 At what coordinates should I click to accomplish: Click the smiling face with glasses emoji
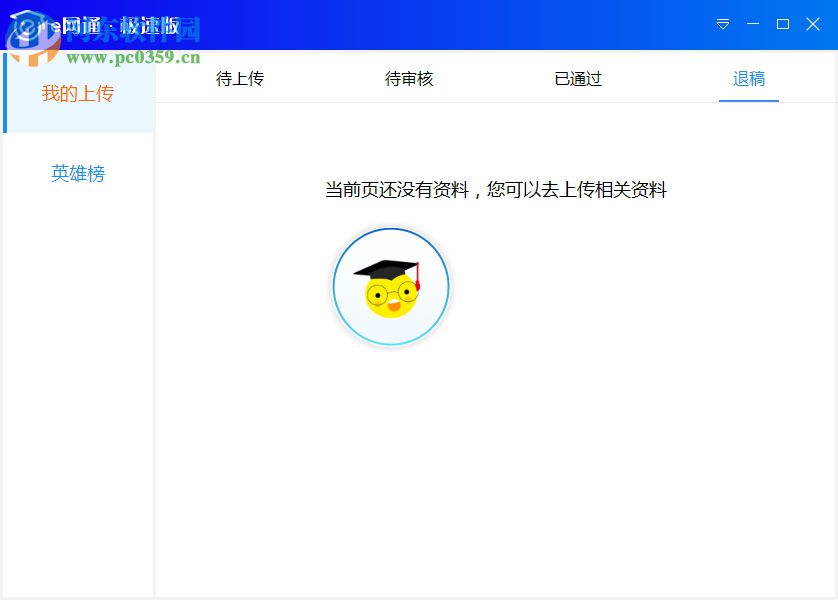[391, 295]
